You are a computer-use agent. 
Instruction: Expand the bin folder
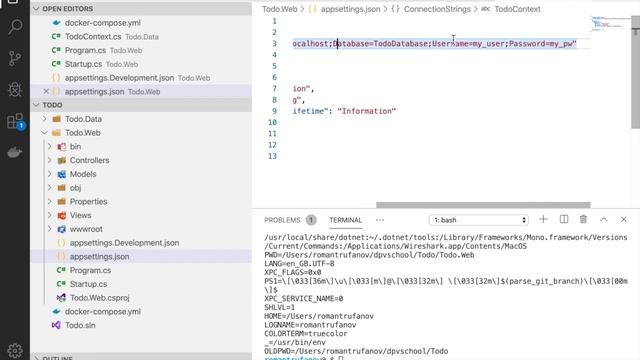click(x=50, y=147)
